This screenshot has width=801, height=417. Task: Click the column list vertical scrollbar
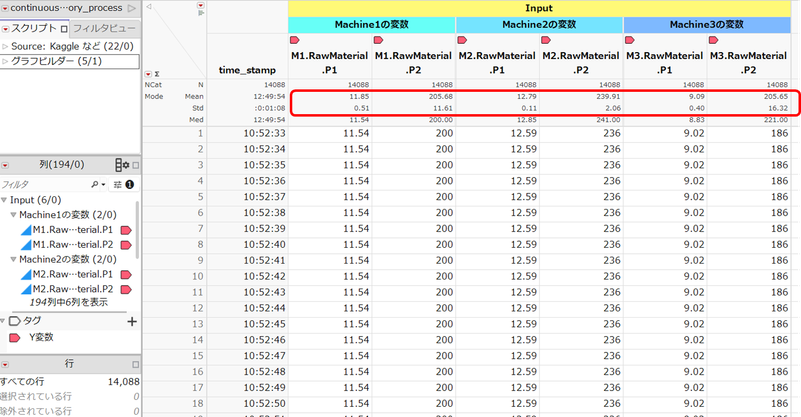(137, 230)
